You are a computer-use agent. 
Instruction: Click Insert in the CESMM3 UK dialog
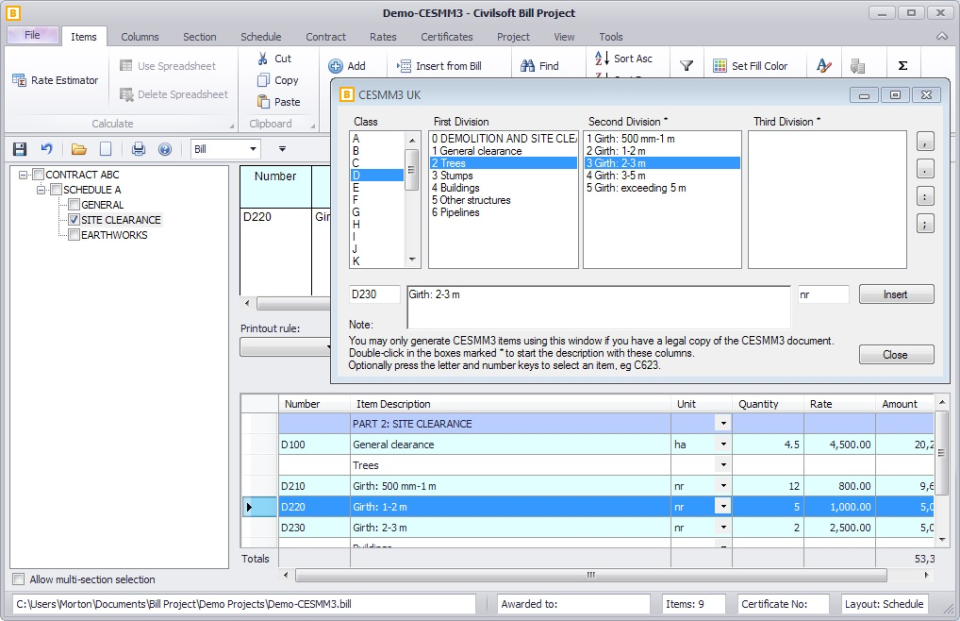tap(897, 294)
